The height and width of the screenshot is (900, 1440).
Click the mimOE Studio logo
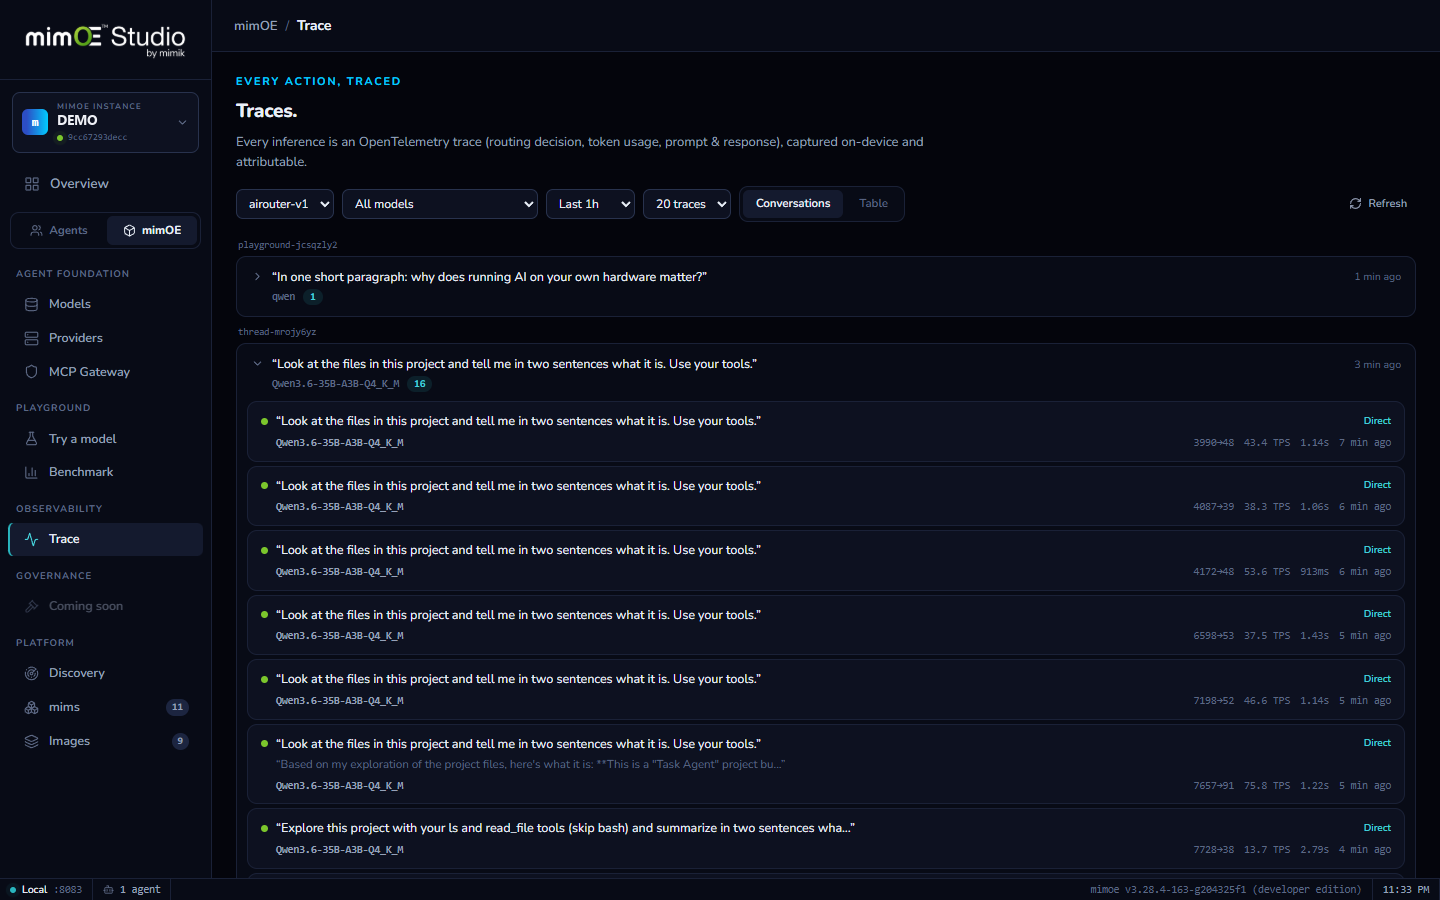pyautogui.click(x=105, y=39)
